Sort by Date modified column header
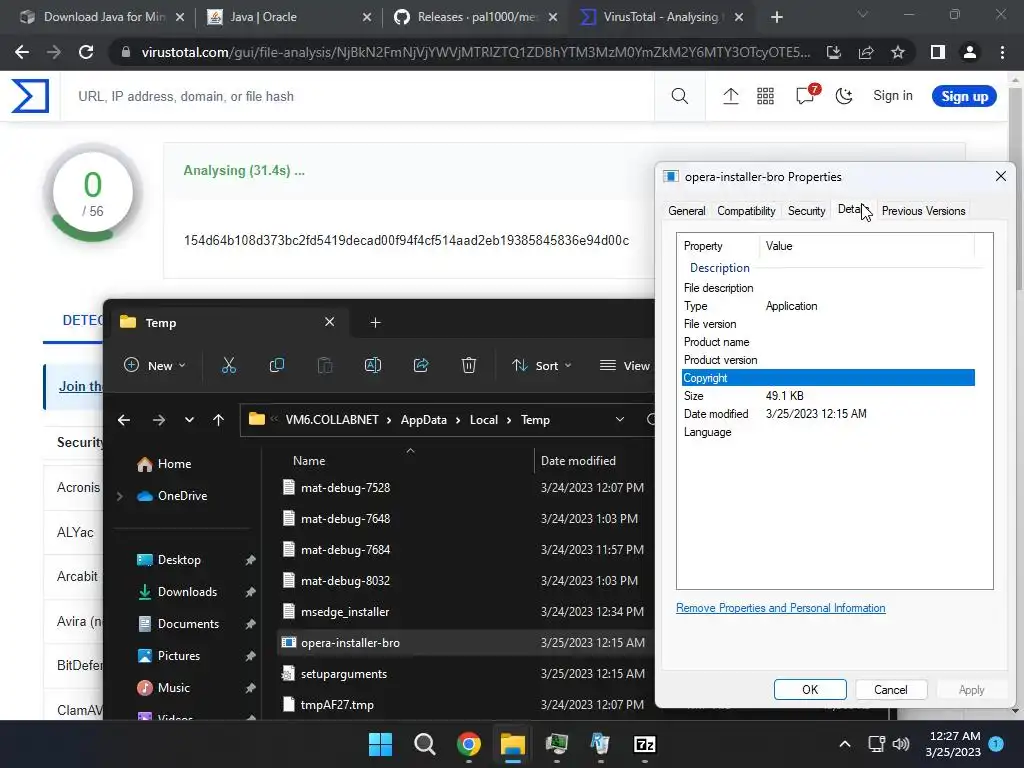The width and height of the screenshot is (1024, 768). [578, 461]
